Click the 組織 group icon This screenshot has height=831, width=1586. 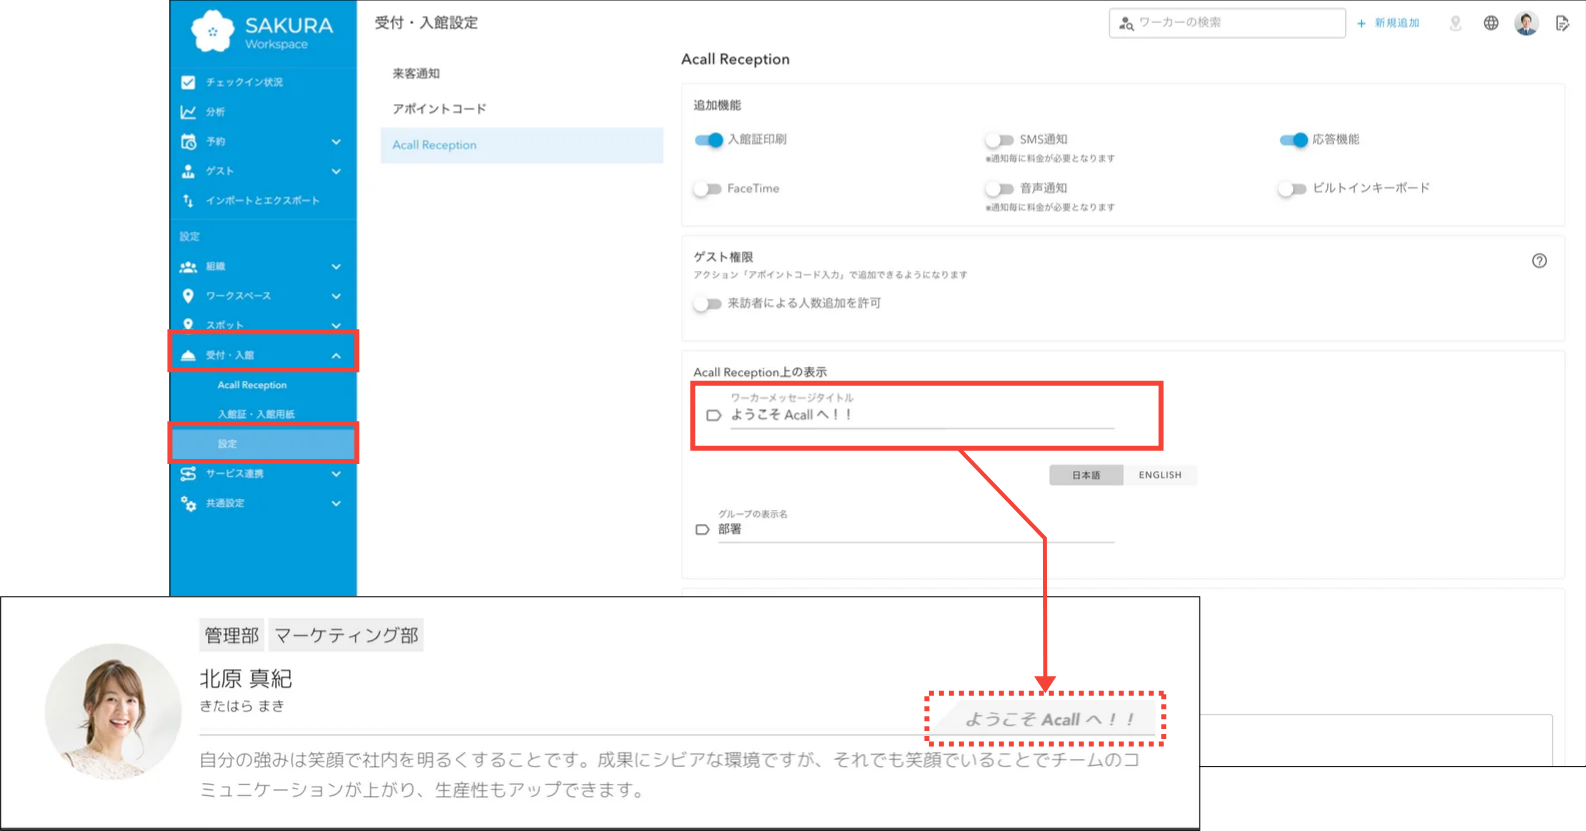click(x=188, y=266)
